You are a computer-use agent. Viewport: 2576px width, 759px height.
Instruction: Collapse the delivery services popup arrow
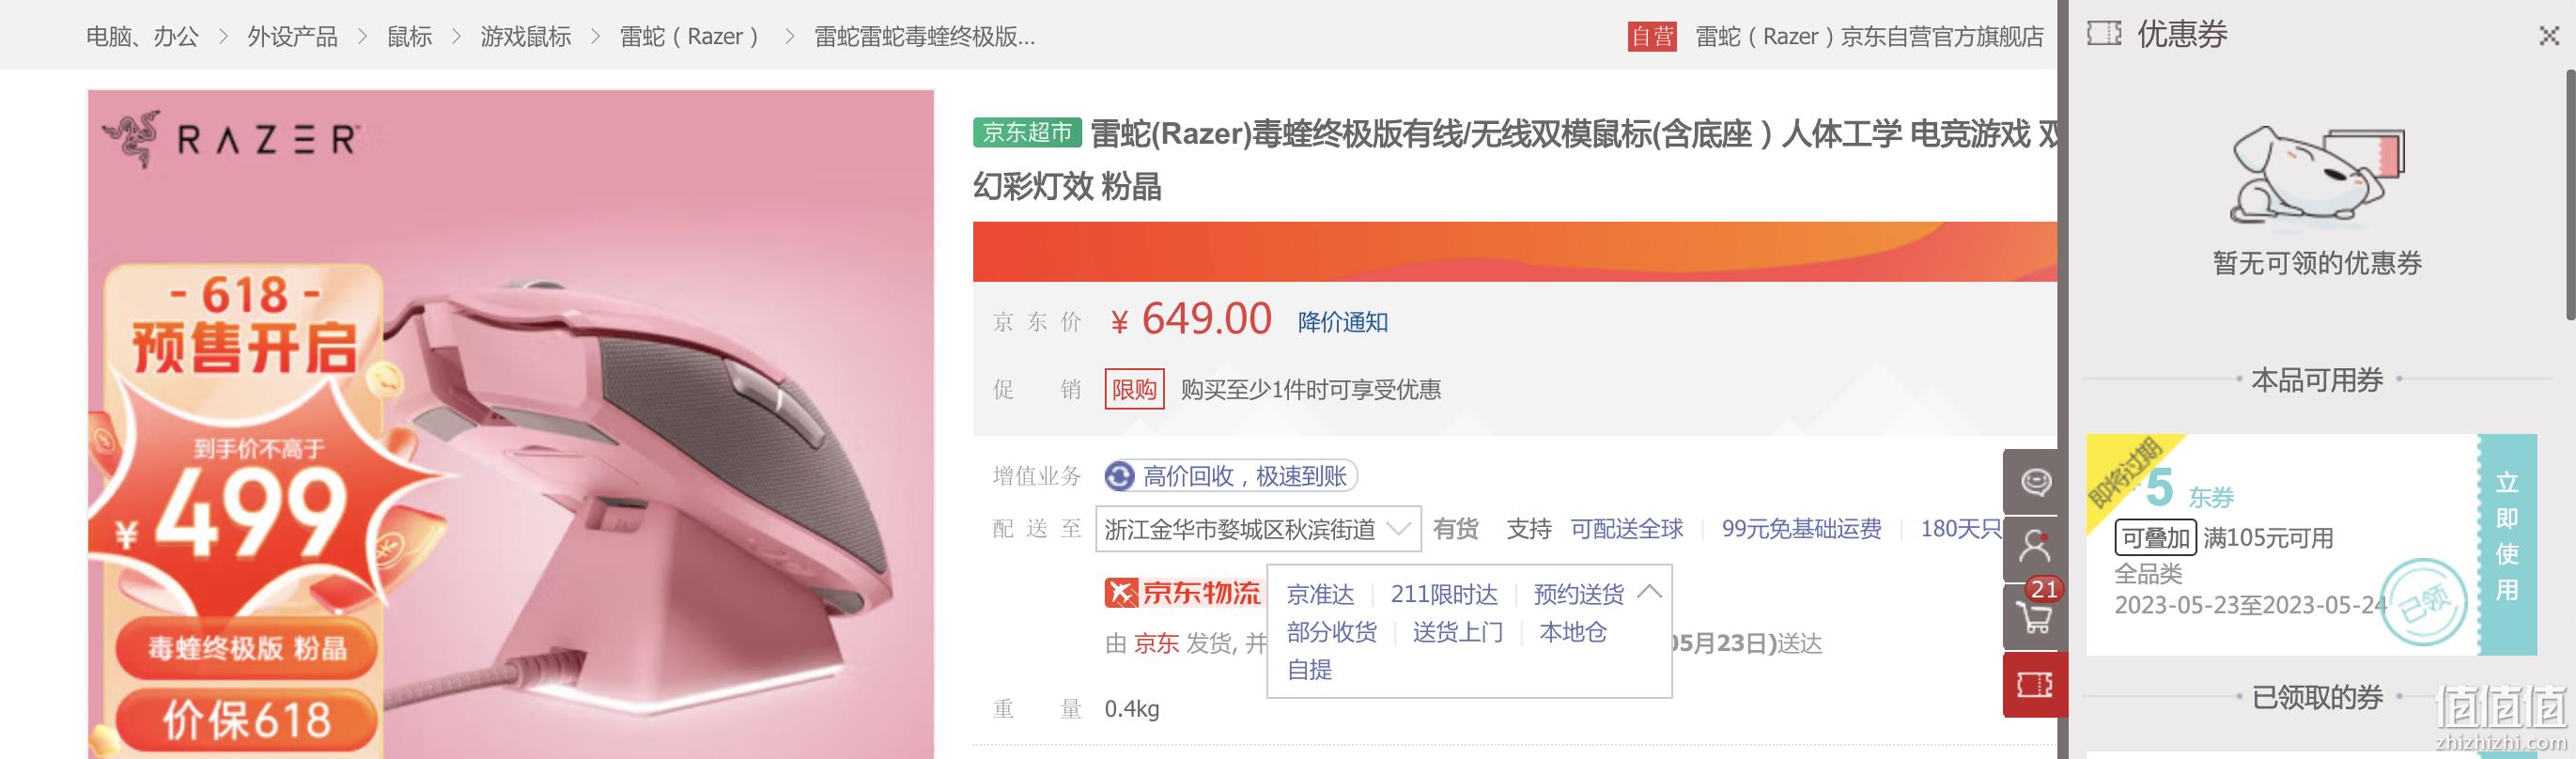[x=1650, y=592]
